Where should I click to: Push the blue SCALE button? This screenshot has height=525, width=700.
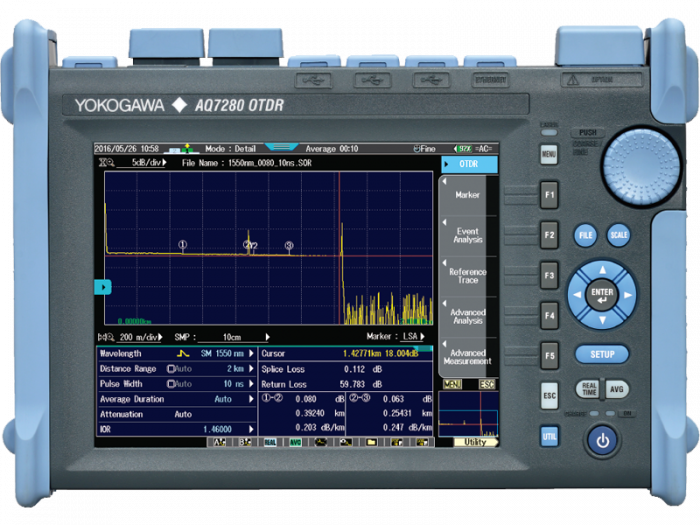point(619,235)
